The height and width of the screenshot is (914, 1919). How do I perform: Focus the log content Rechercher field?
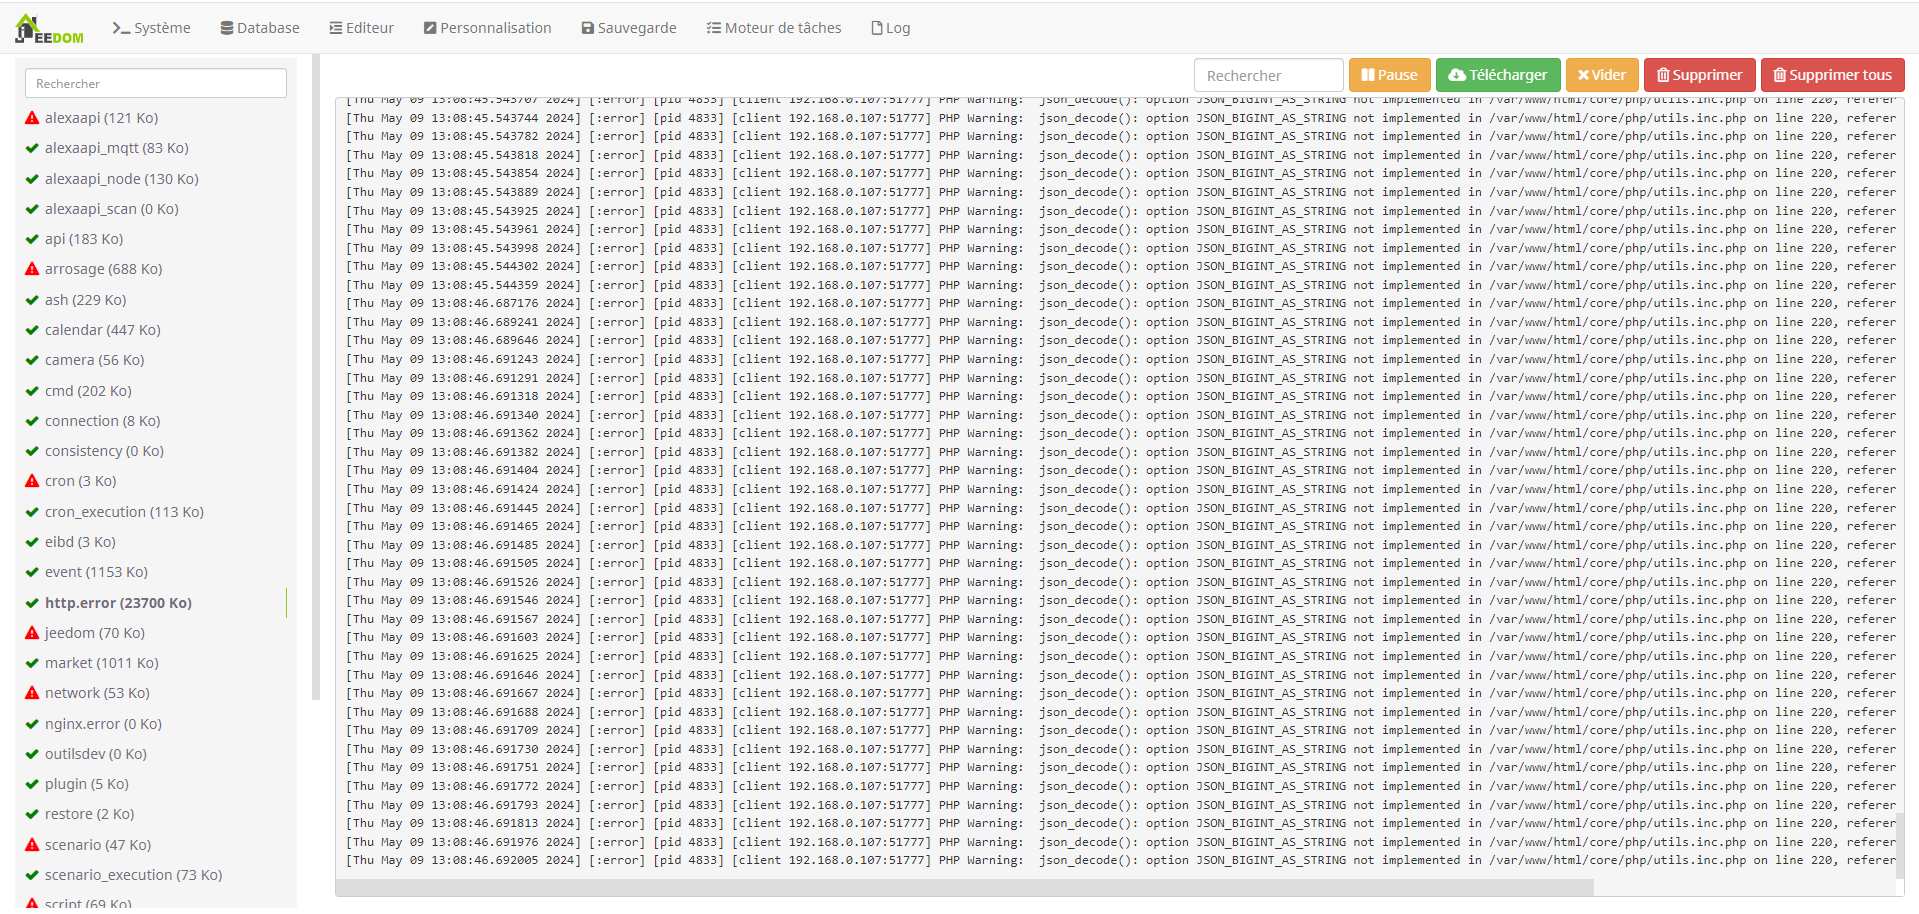[1268, 75]
